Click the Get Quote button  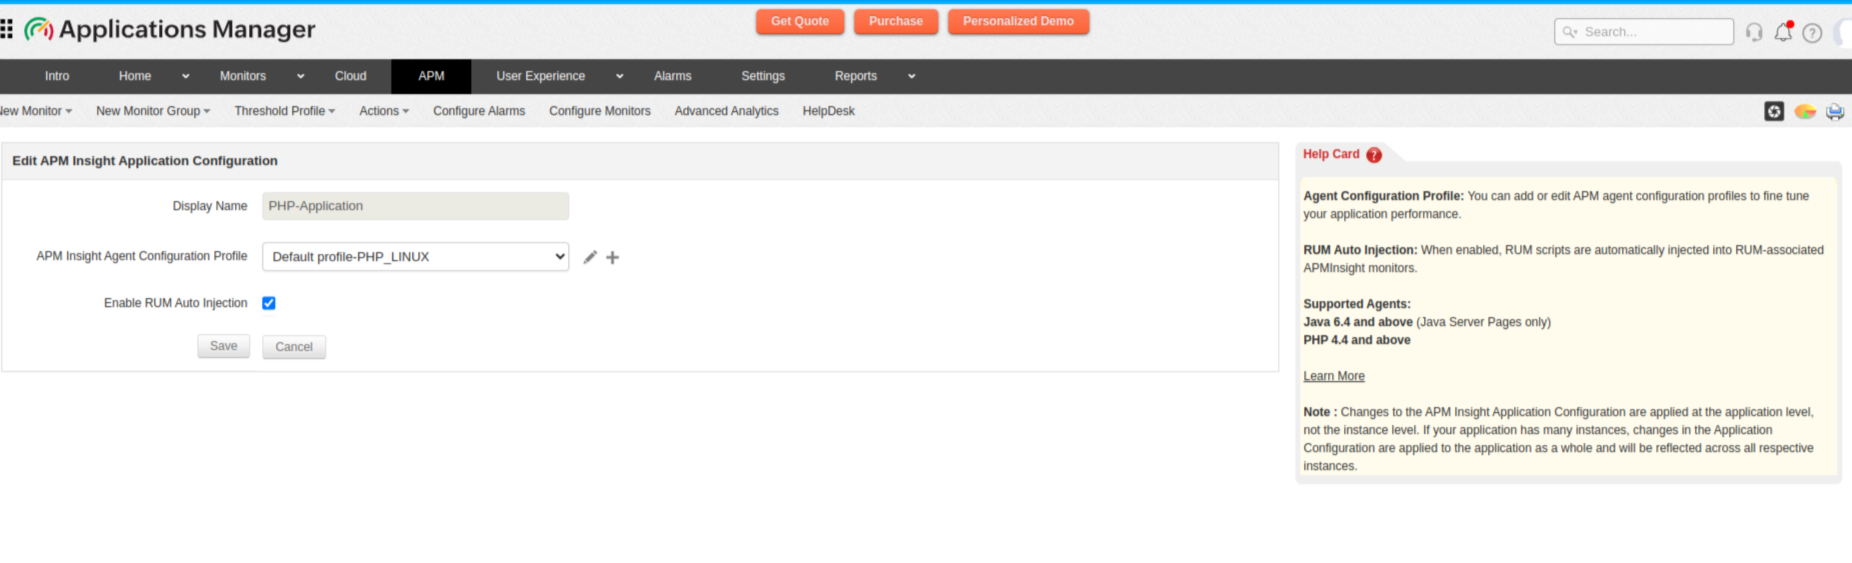pyautogui.click(x=800, y=21)
